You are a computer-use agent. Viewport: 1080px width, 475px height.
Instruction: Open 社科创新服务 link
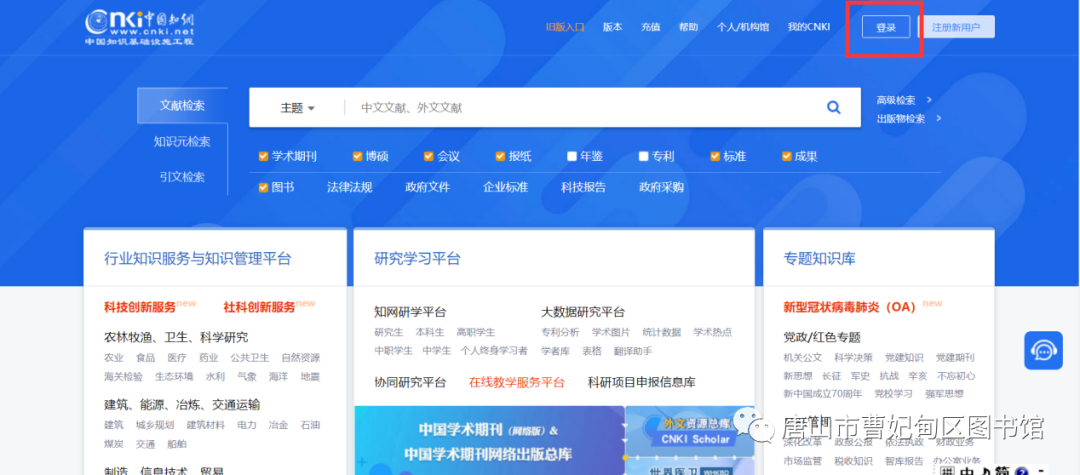(x=260, y=307)
